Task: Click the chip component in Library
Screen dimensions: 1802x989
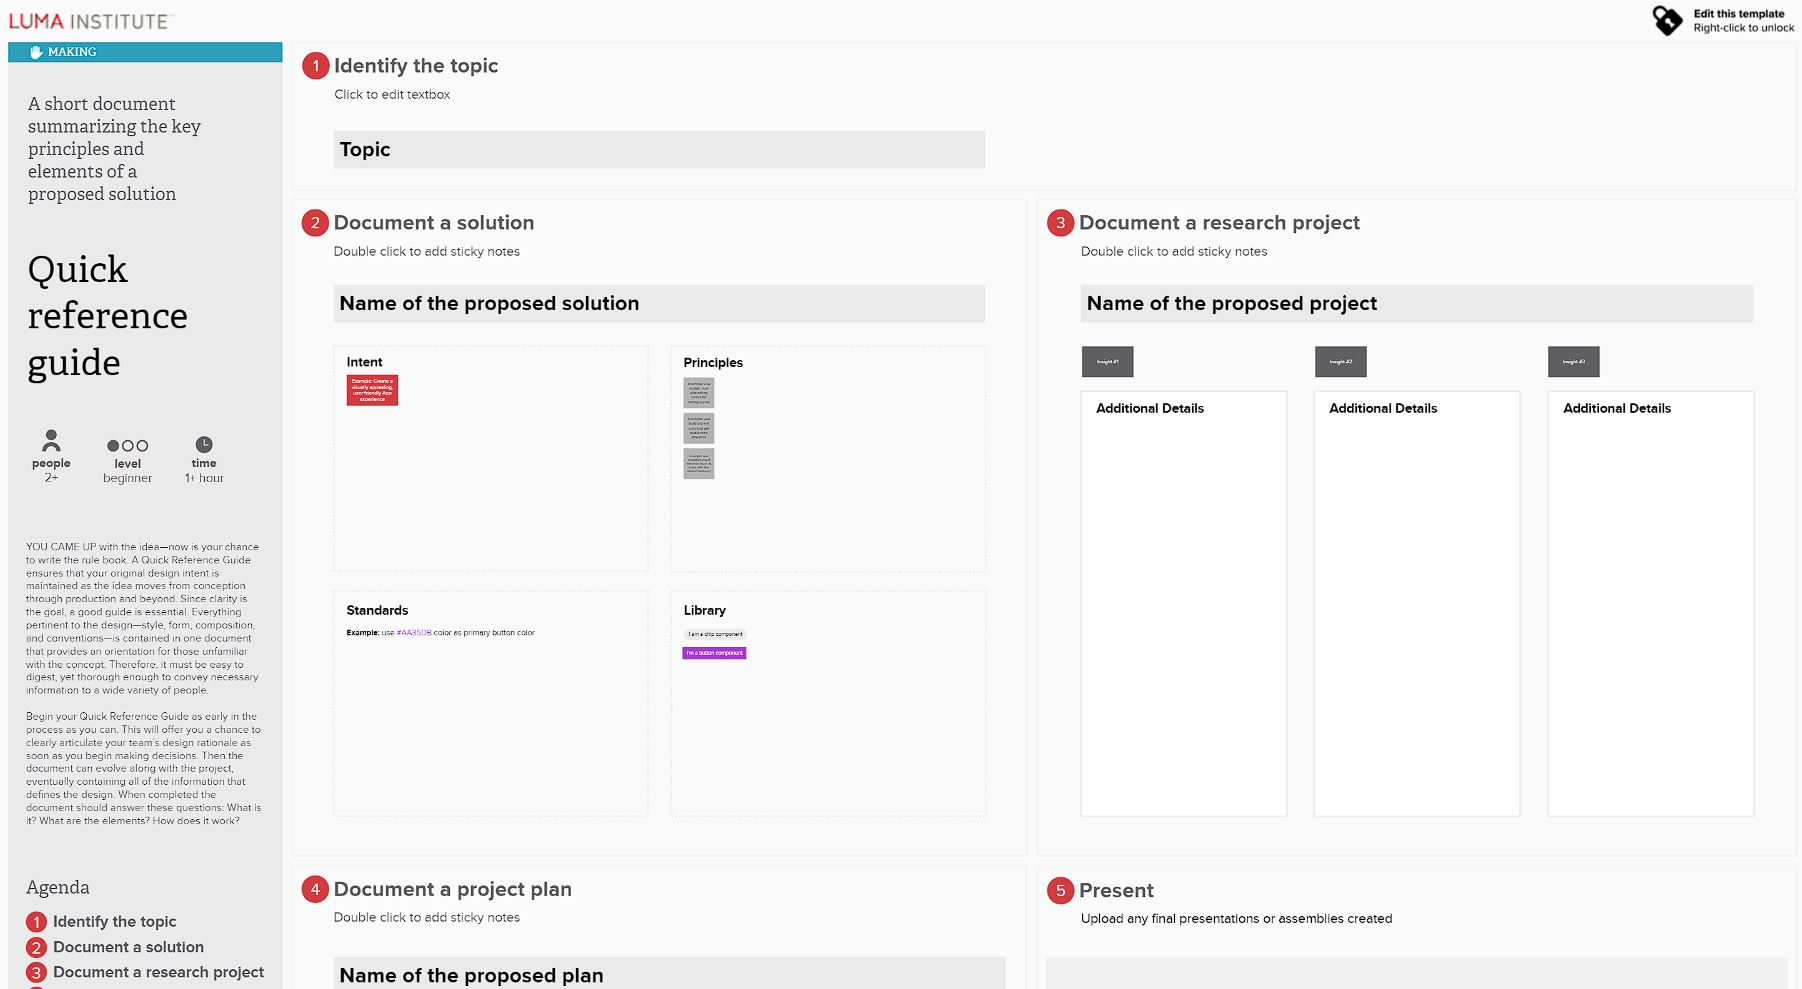Action: point(715,634)
